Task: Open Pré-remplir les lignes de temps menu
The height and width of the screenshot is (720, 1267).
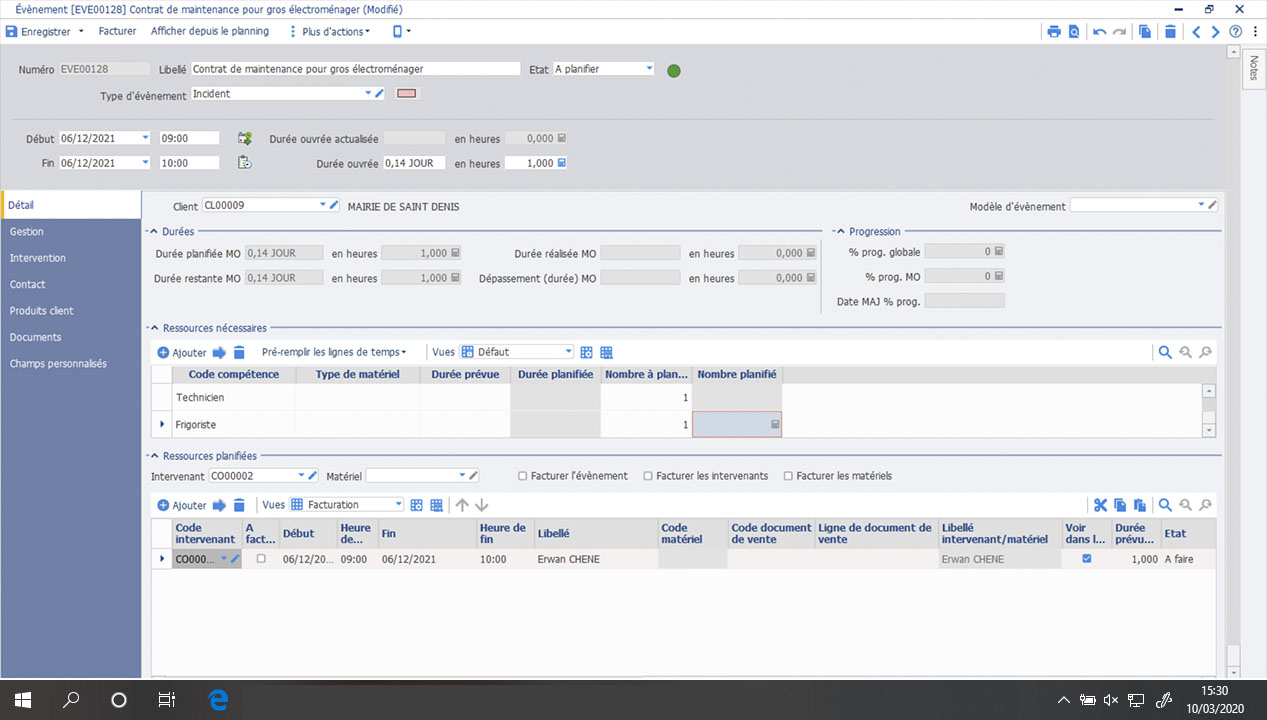Action: coord(334,352)
